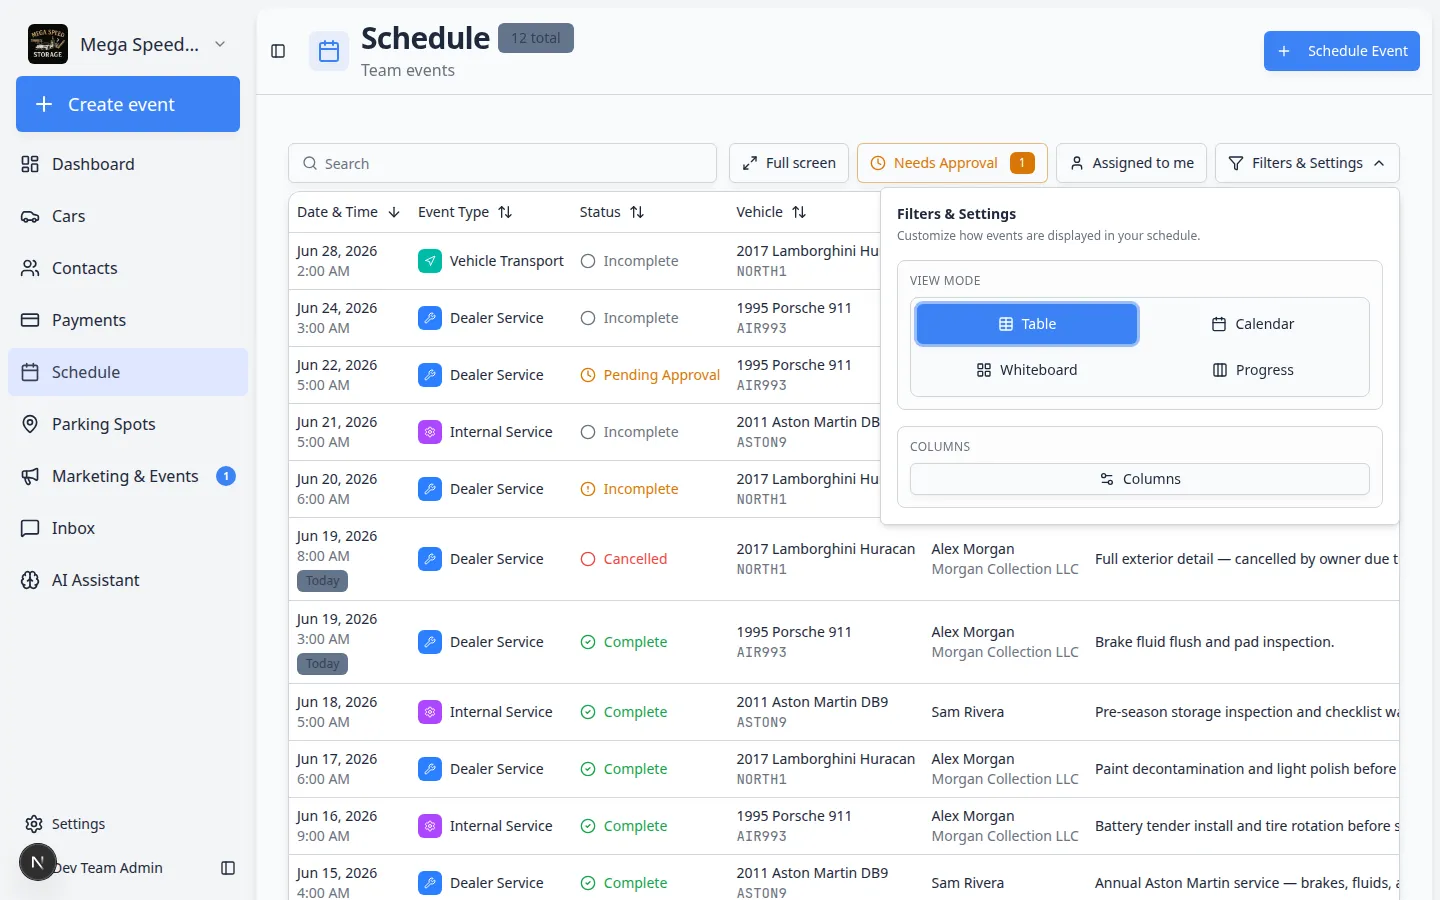Click the Brake fluid flush description
Screen dimensions: 1440x900
click(1215, 642)
